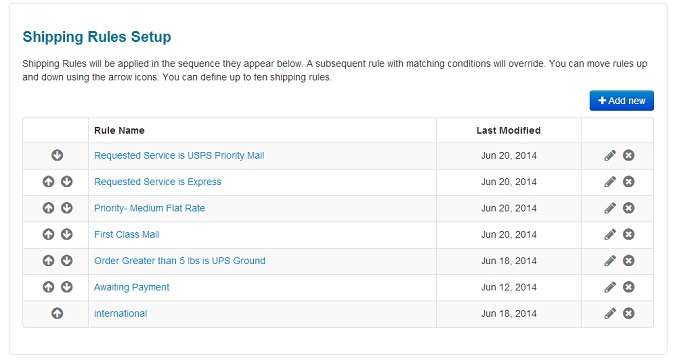The height and width of the screenshot is (360, 675).
Task: Move international rule up
Action: [x=57, y=313]
